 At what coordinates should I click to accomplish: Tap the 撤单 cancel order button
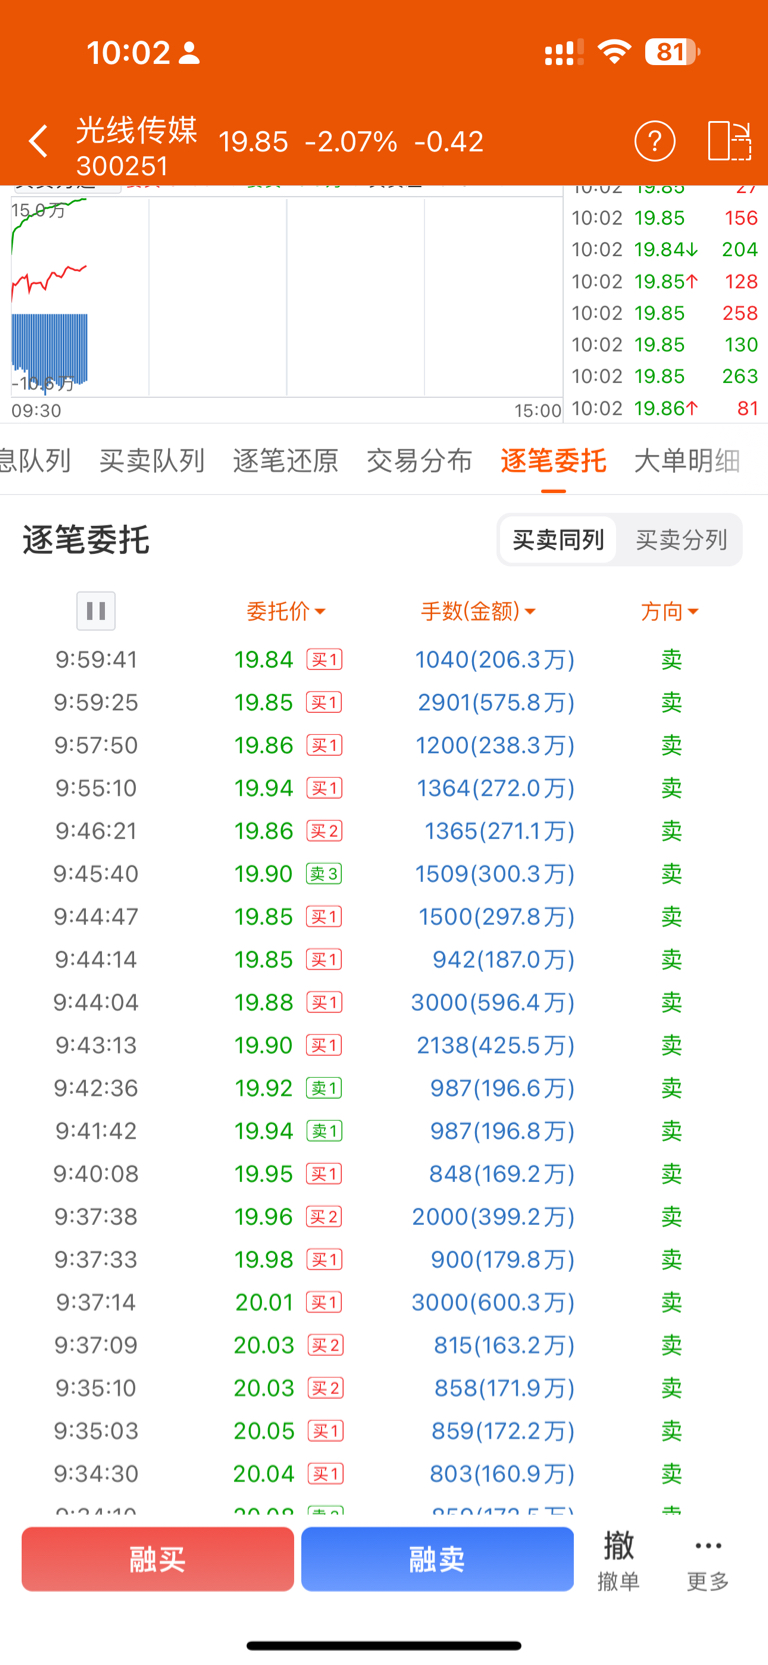click(x=618, y=1560)
